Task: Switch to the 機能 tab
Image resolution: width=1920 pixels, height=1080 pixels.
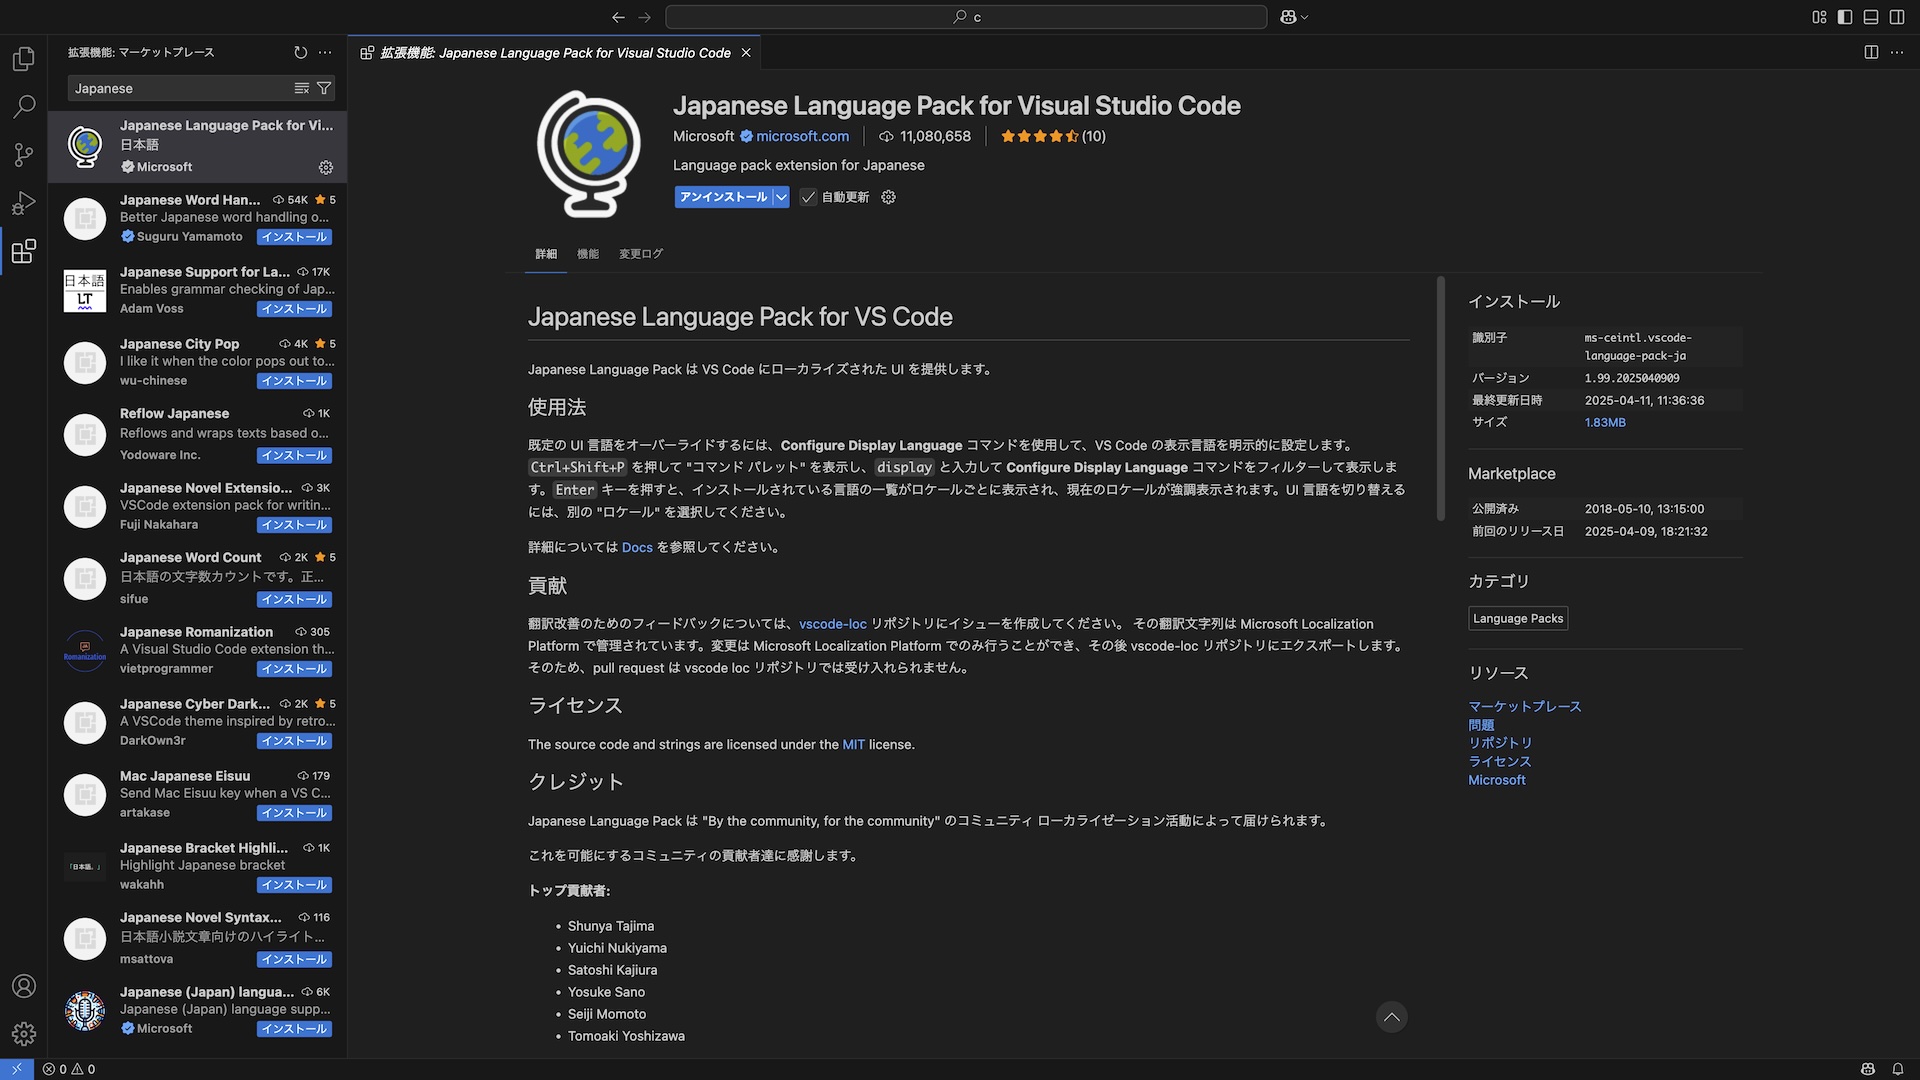Action: click(588, 254)
